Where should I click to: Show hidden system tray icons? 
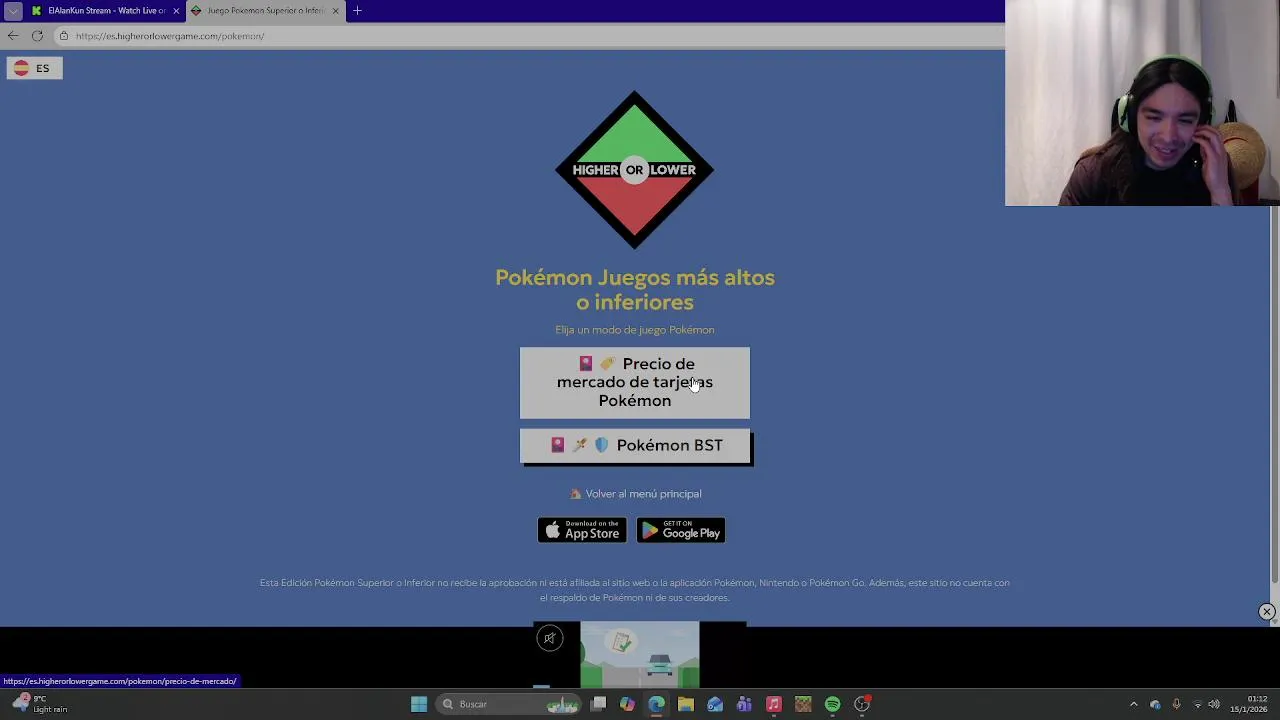tap(1134, 704)
